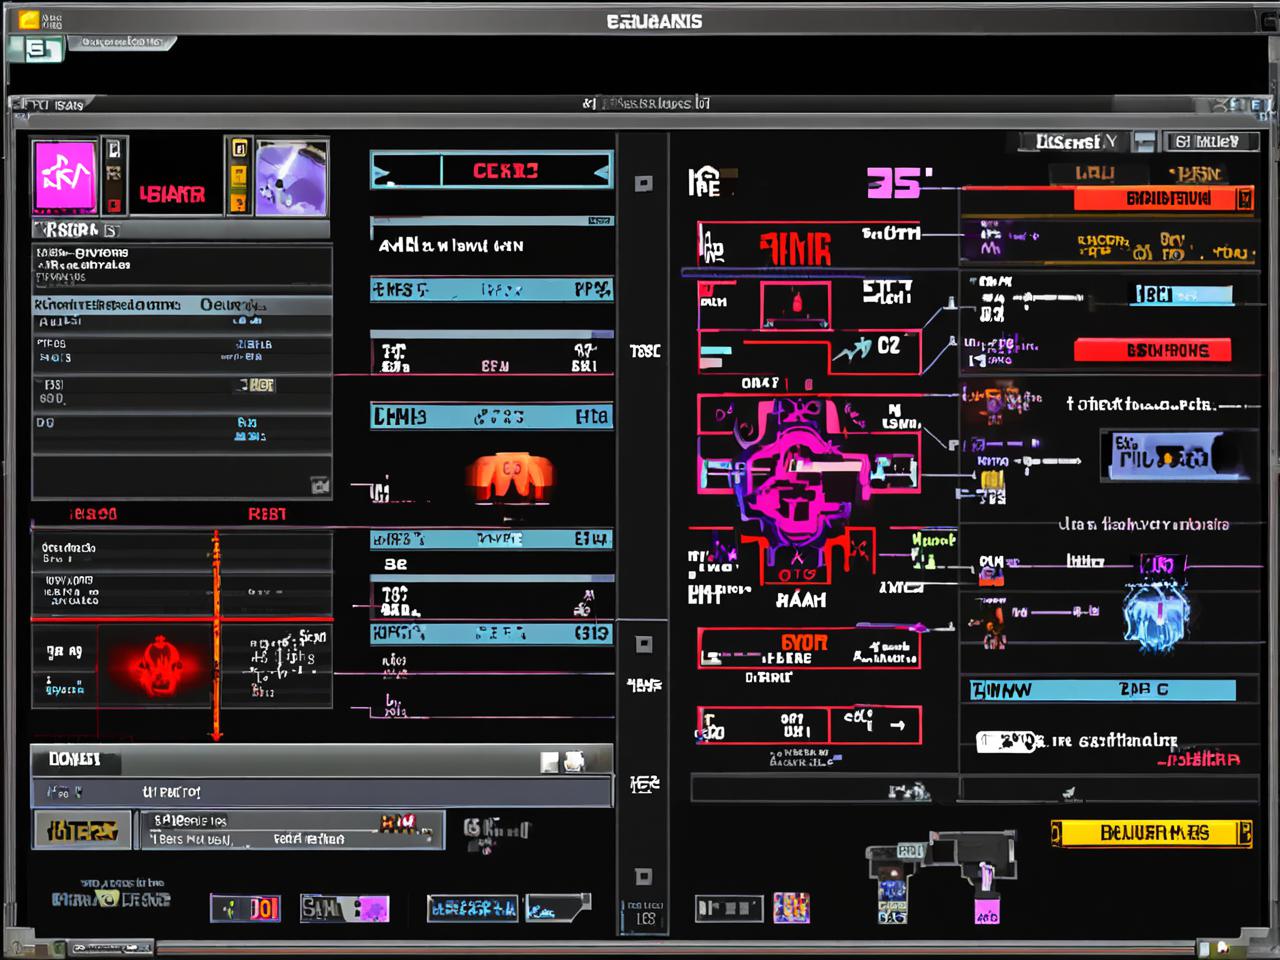
Task: Click the small icon at the left list's bottom corner
Action: [320, 487]
